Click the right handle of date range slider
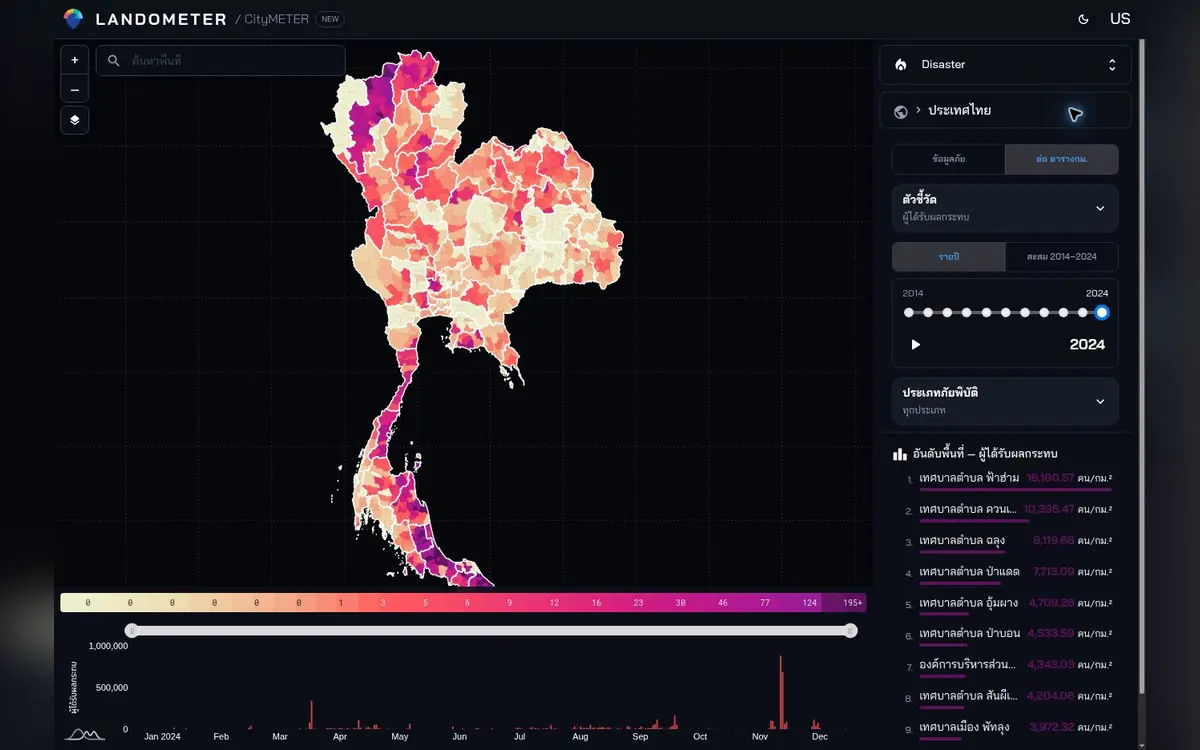Viewport: 1200px width, 750px height. coord(850,630)
